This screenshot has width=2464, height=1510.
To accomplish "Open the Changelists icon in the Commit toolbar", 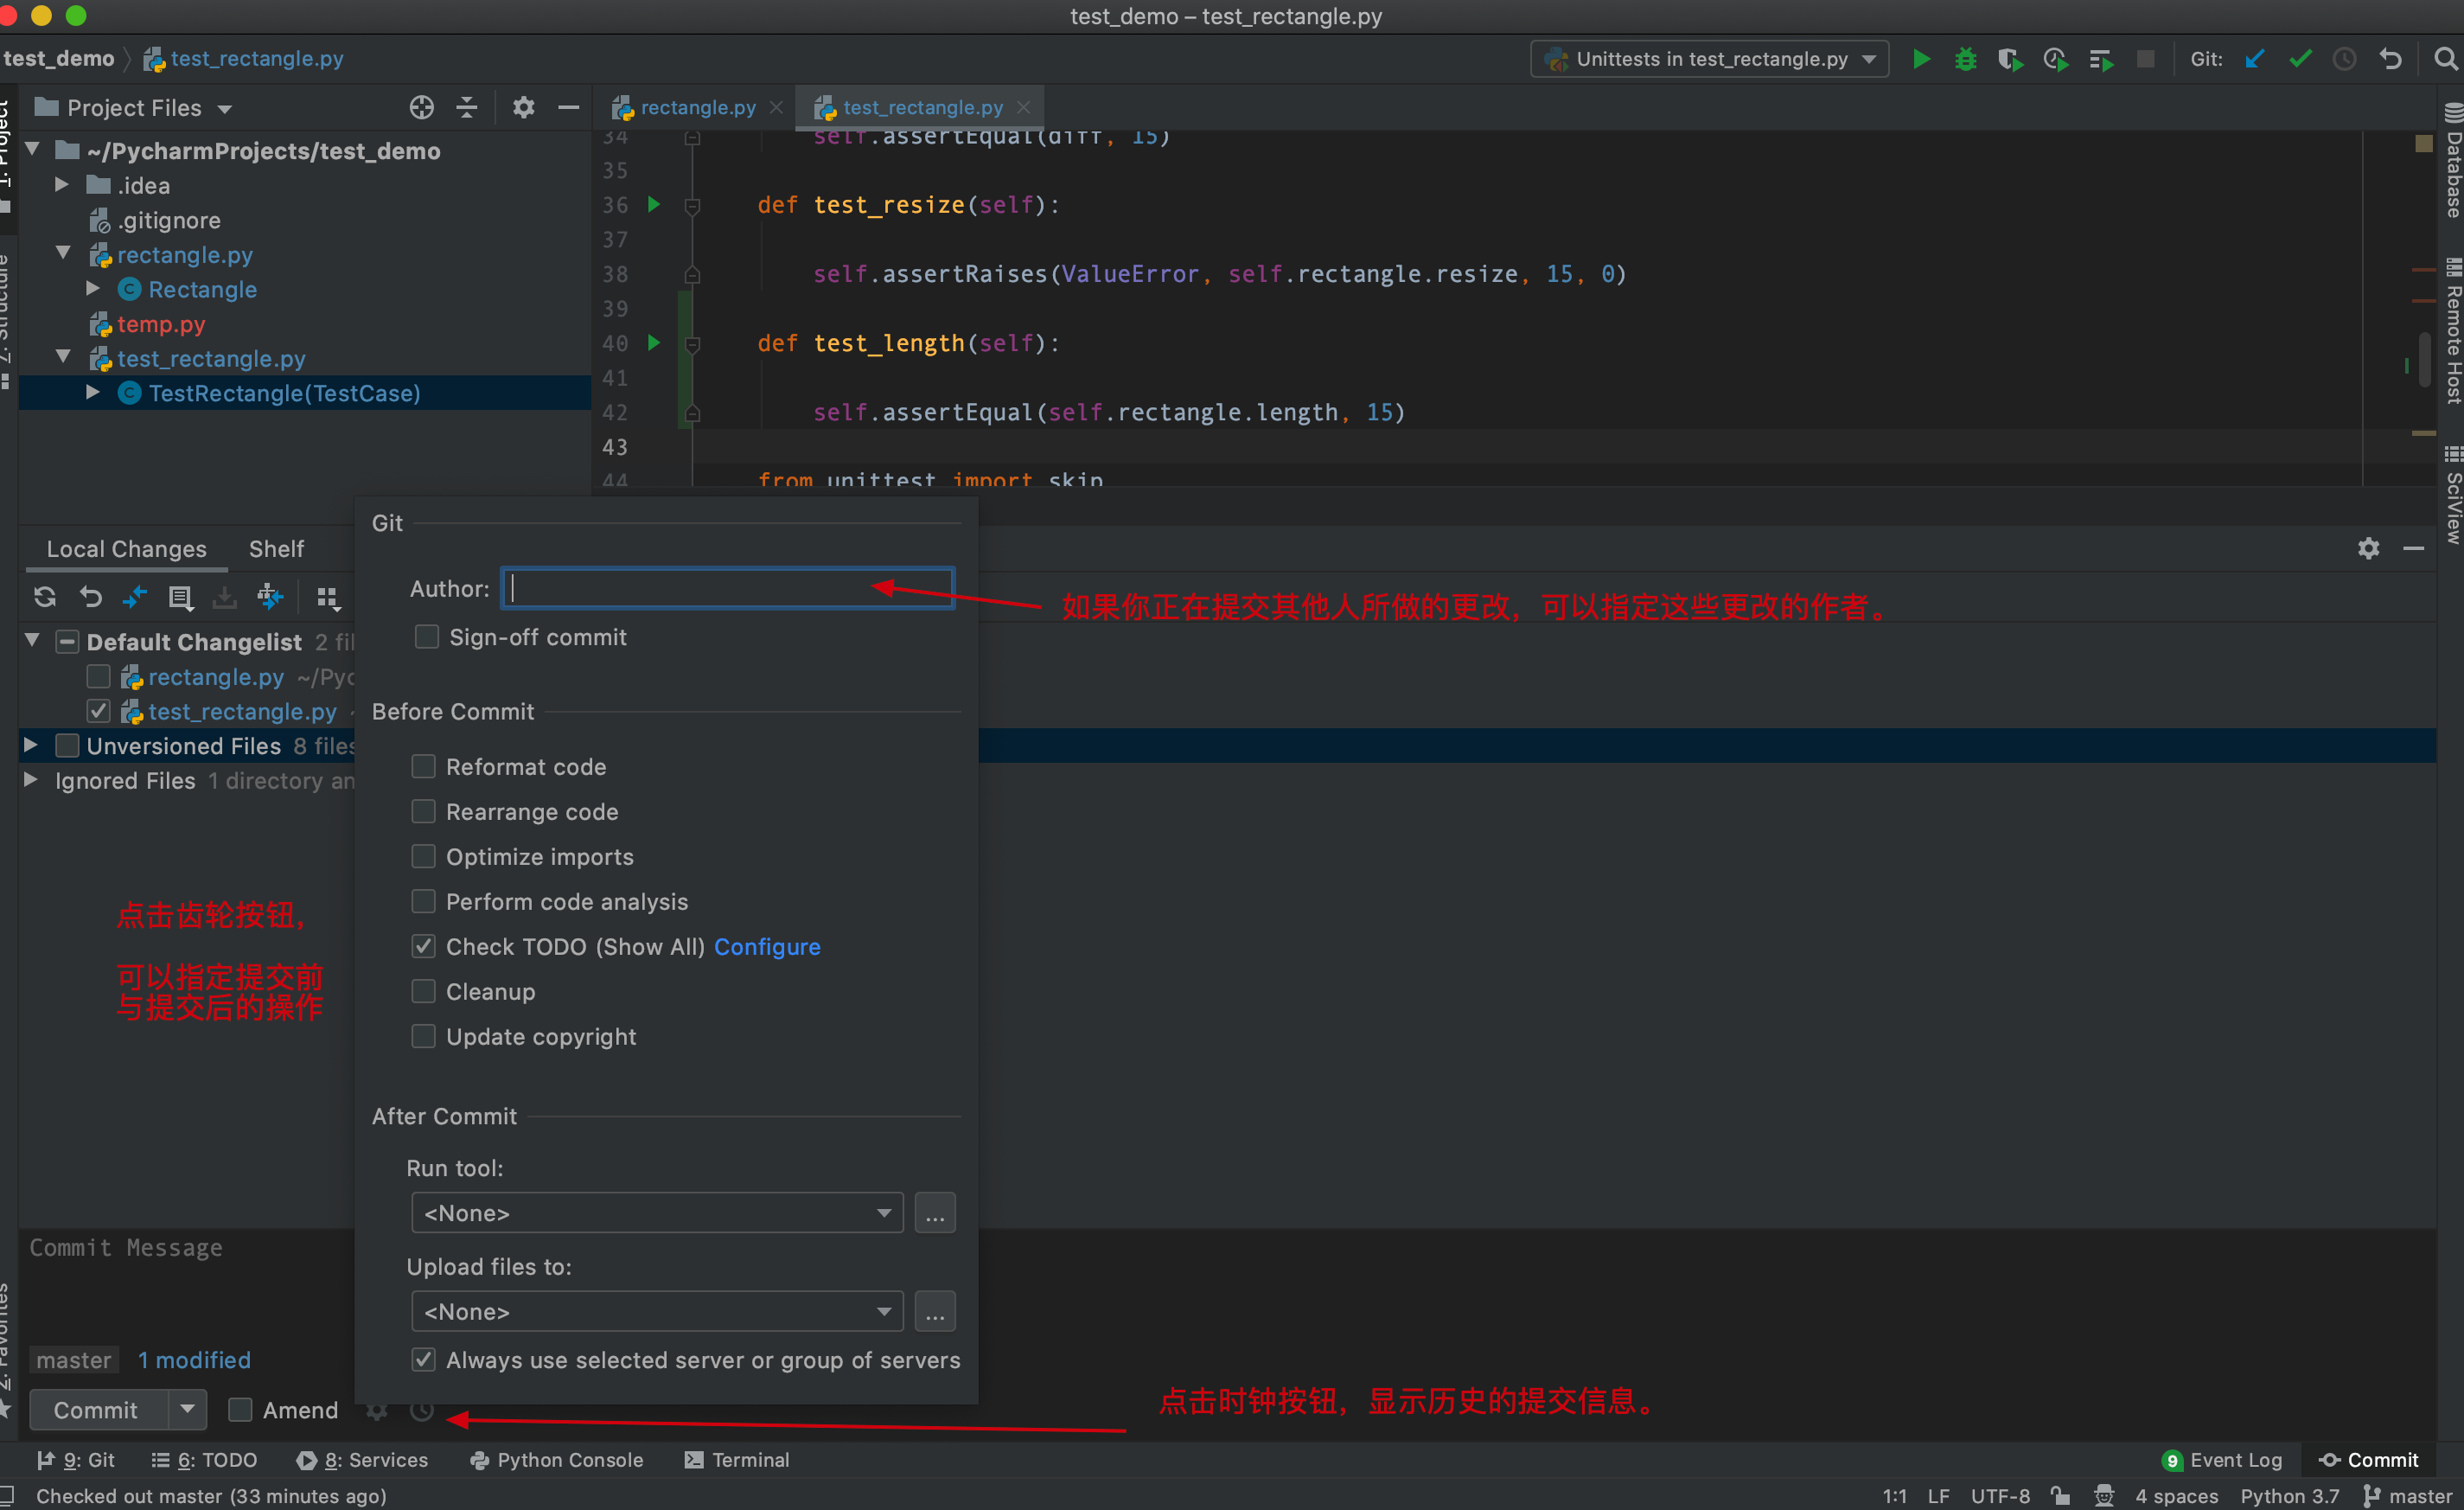I will [180, 597].
